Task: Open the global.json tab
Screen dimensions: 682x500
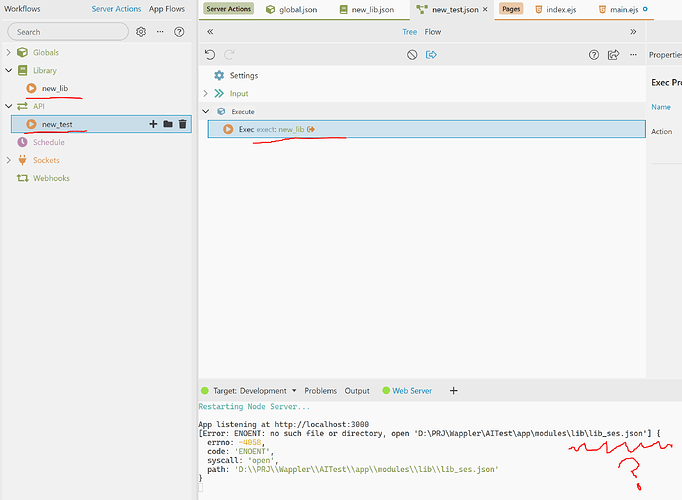Action: [292, 9]
